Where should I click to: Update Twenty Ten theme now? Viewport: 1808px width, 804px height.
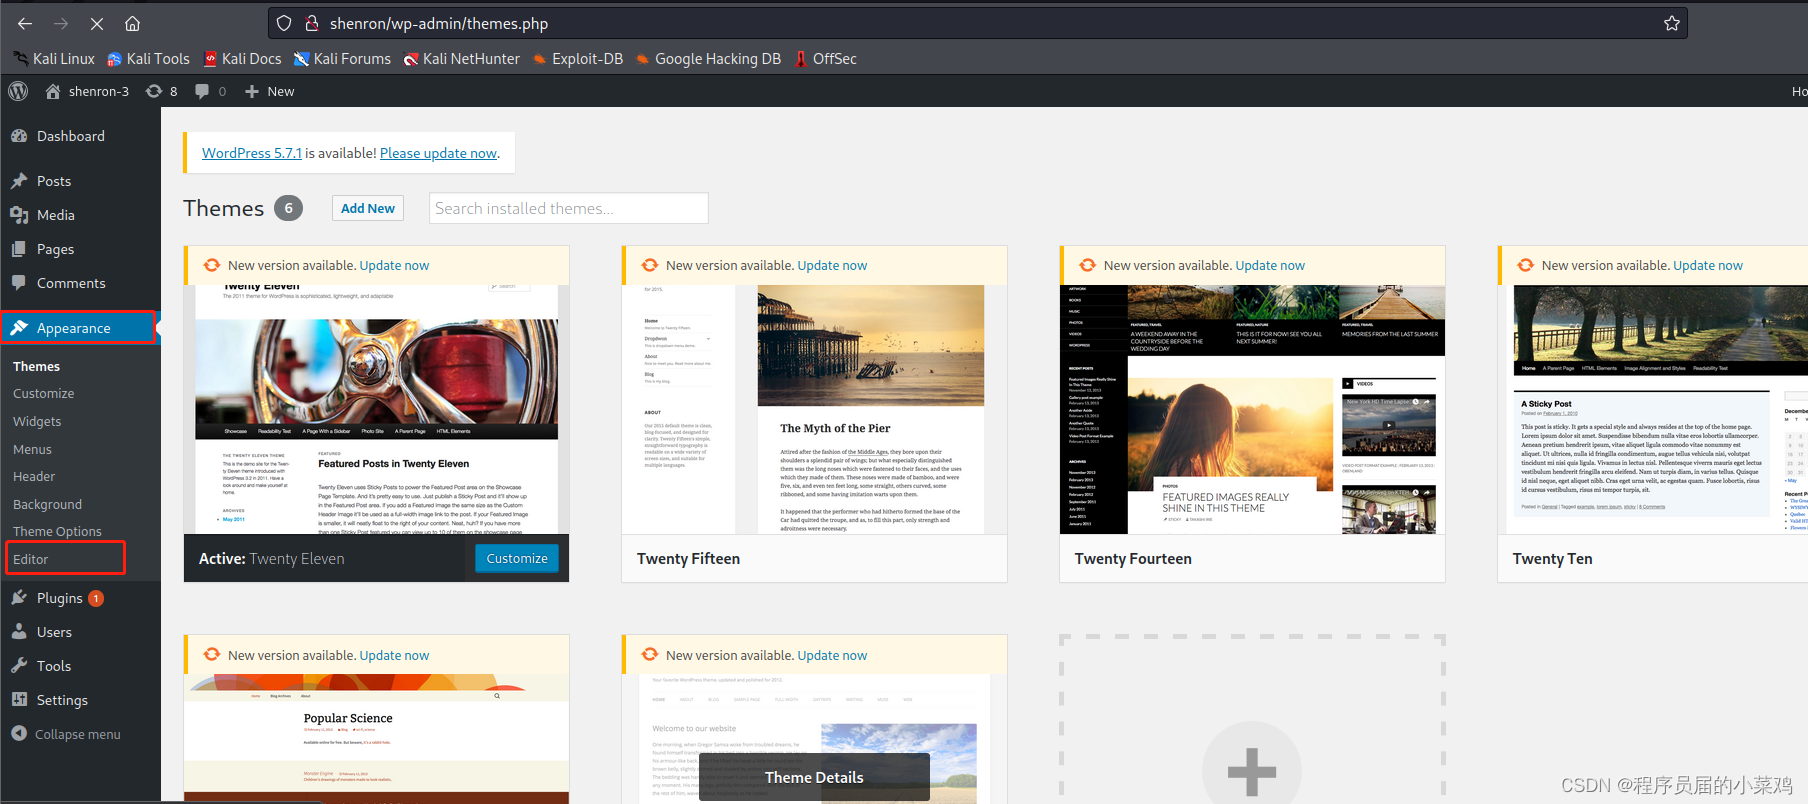tap(1708, 265)
